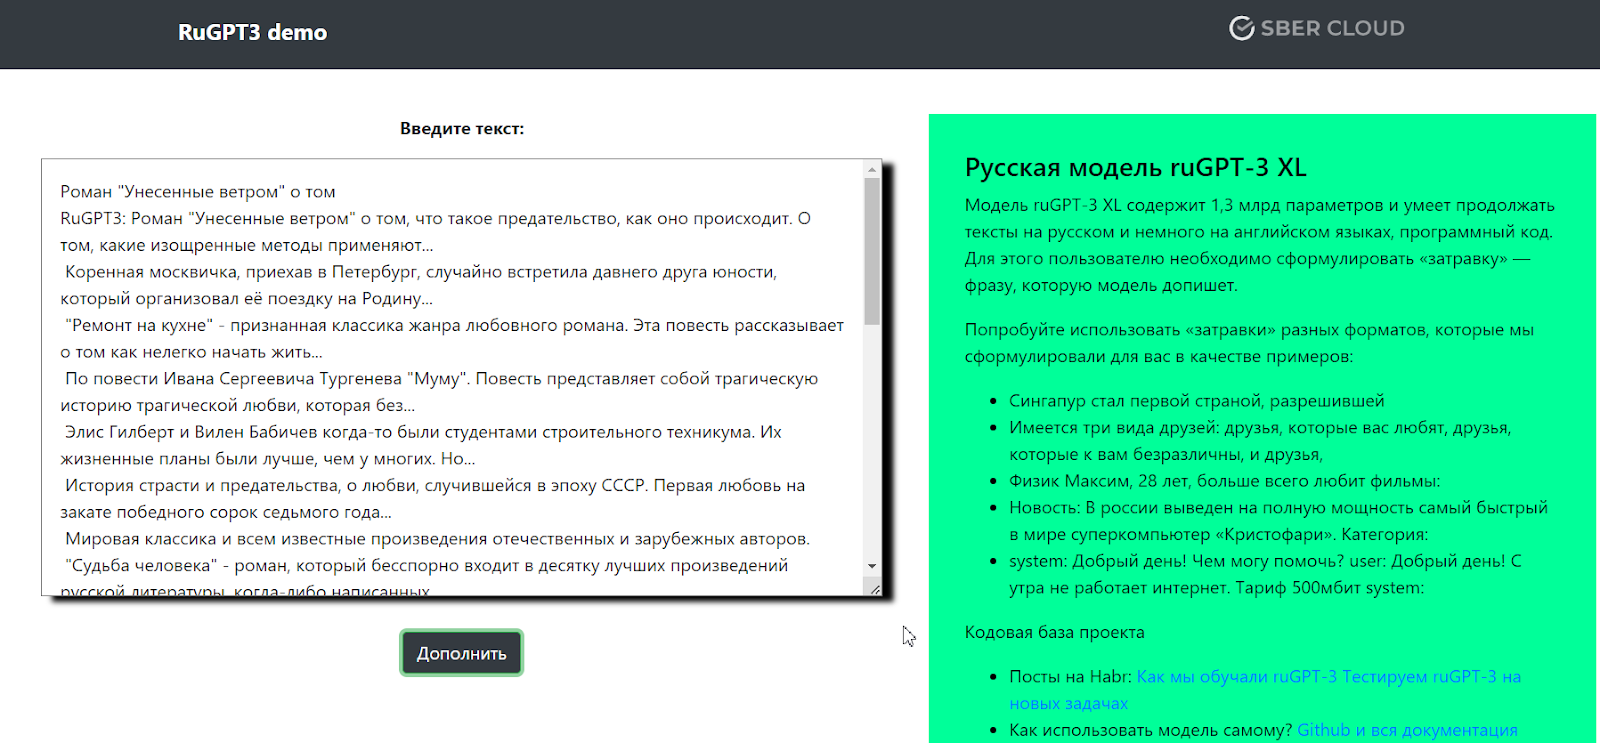Click the textarea resize handle corner
Viewport: 1600px width, 743px height.
(x=874, y=588)
